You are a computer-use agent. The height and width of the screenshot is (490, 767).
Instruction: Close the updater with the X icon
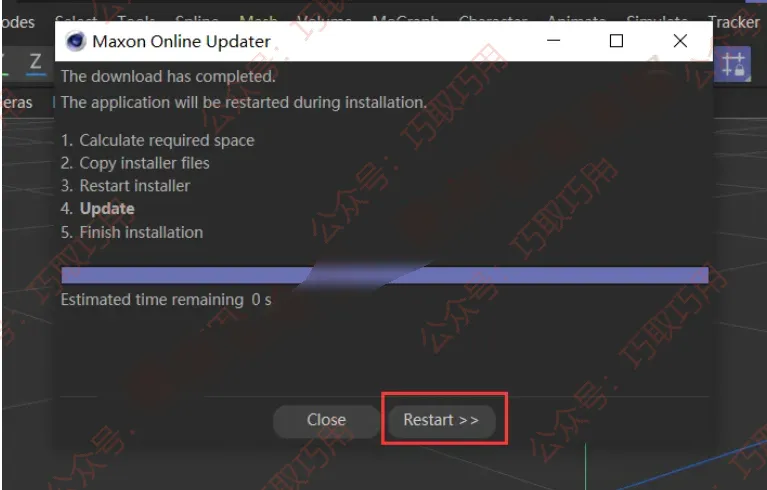click(680, 41)
